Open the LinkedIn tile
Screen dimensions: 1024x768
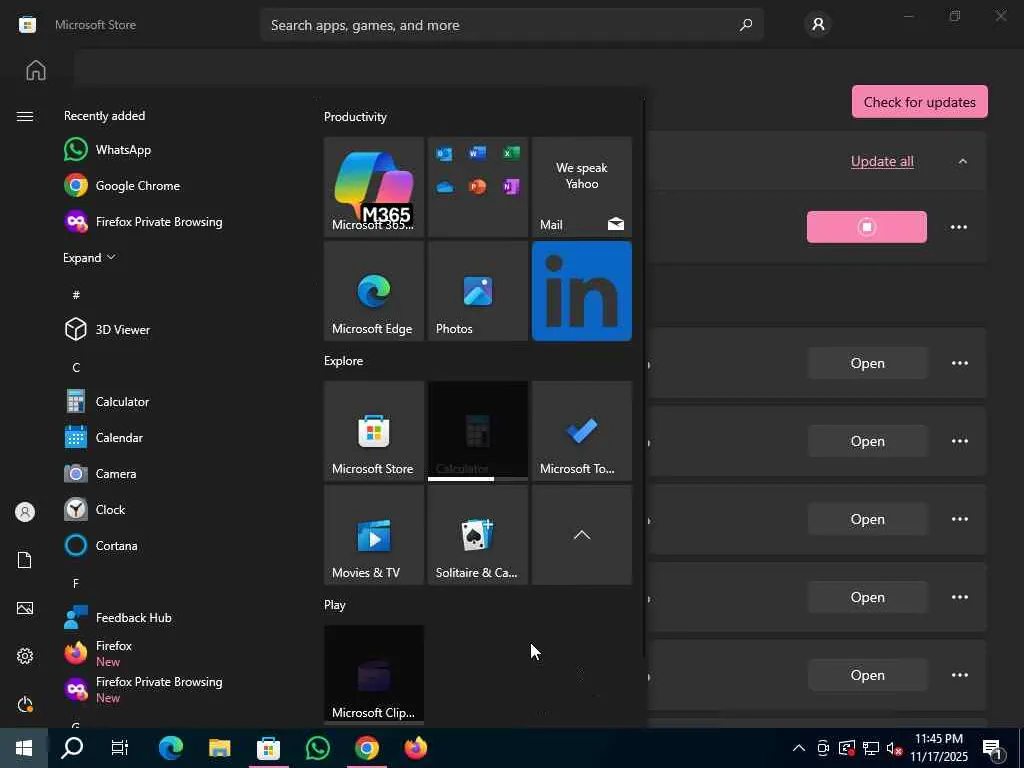[581, 291]
